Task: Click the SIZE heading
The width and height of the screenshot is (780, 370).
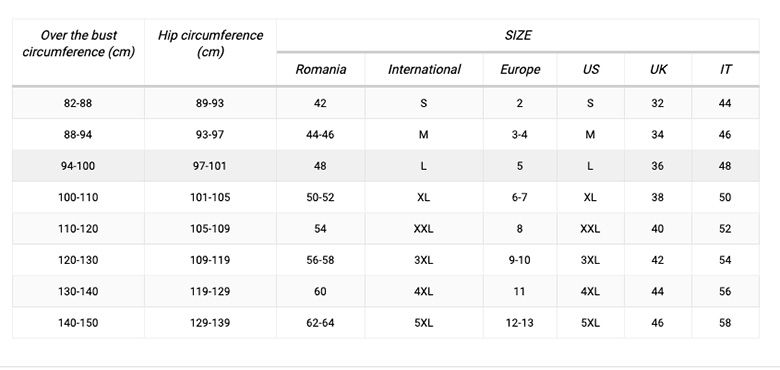Action: click(x=518, y=35)
